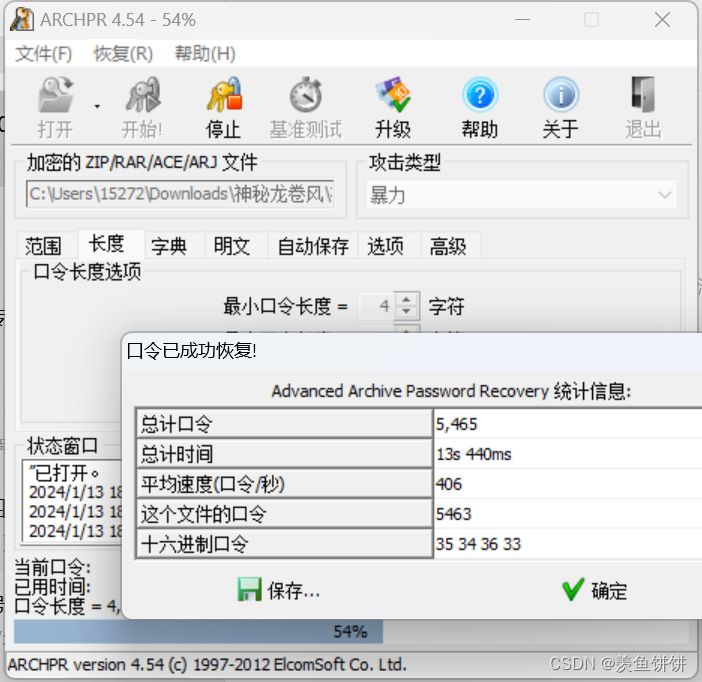This screenshot has width=702, height=682.
Task: Close the ARCHPR window
Action: 663,20
